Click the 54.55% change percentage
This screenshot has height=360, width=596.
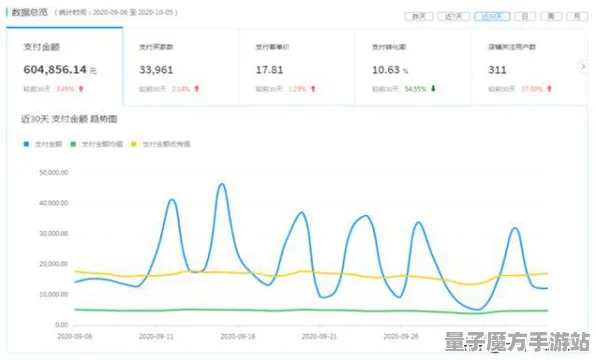coord(415,89)
